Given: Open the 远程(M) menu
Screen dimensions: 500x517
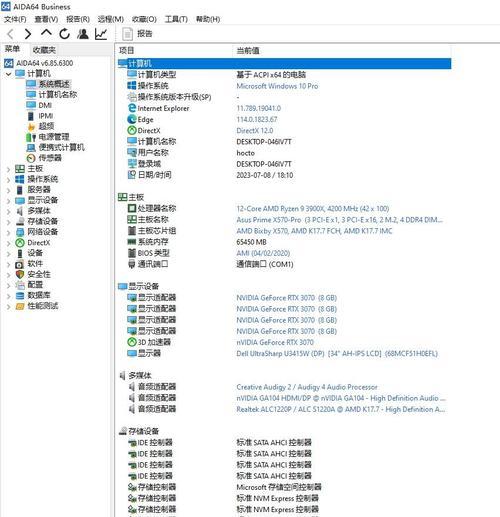Looking at the screenshot, I should tap(111, 19).
